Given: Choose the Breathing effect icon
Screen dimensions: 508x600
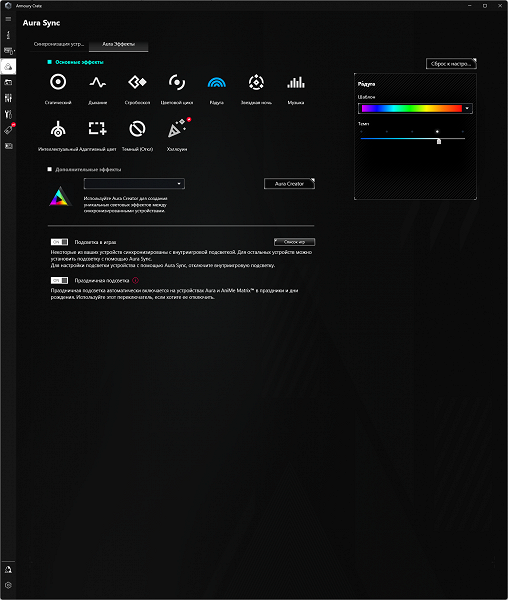Looking at the screenshot, I should point(98,82).
